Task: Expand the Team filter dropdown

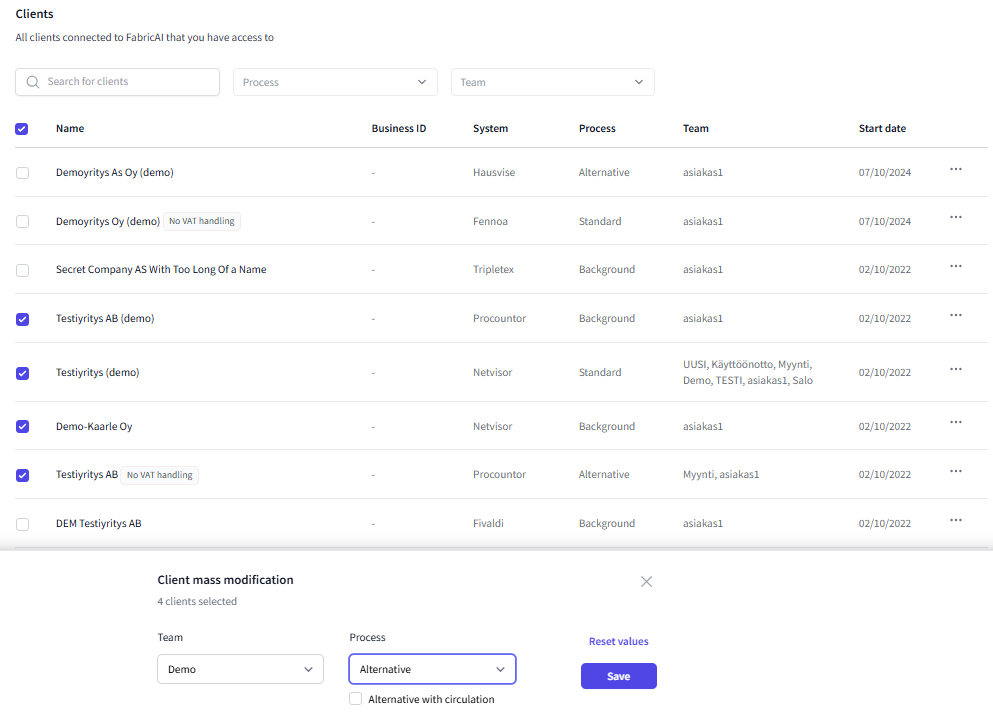Action: point(552,82)
